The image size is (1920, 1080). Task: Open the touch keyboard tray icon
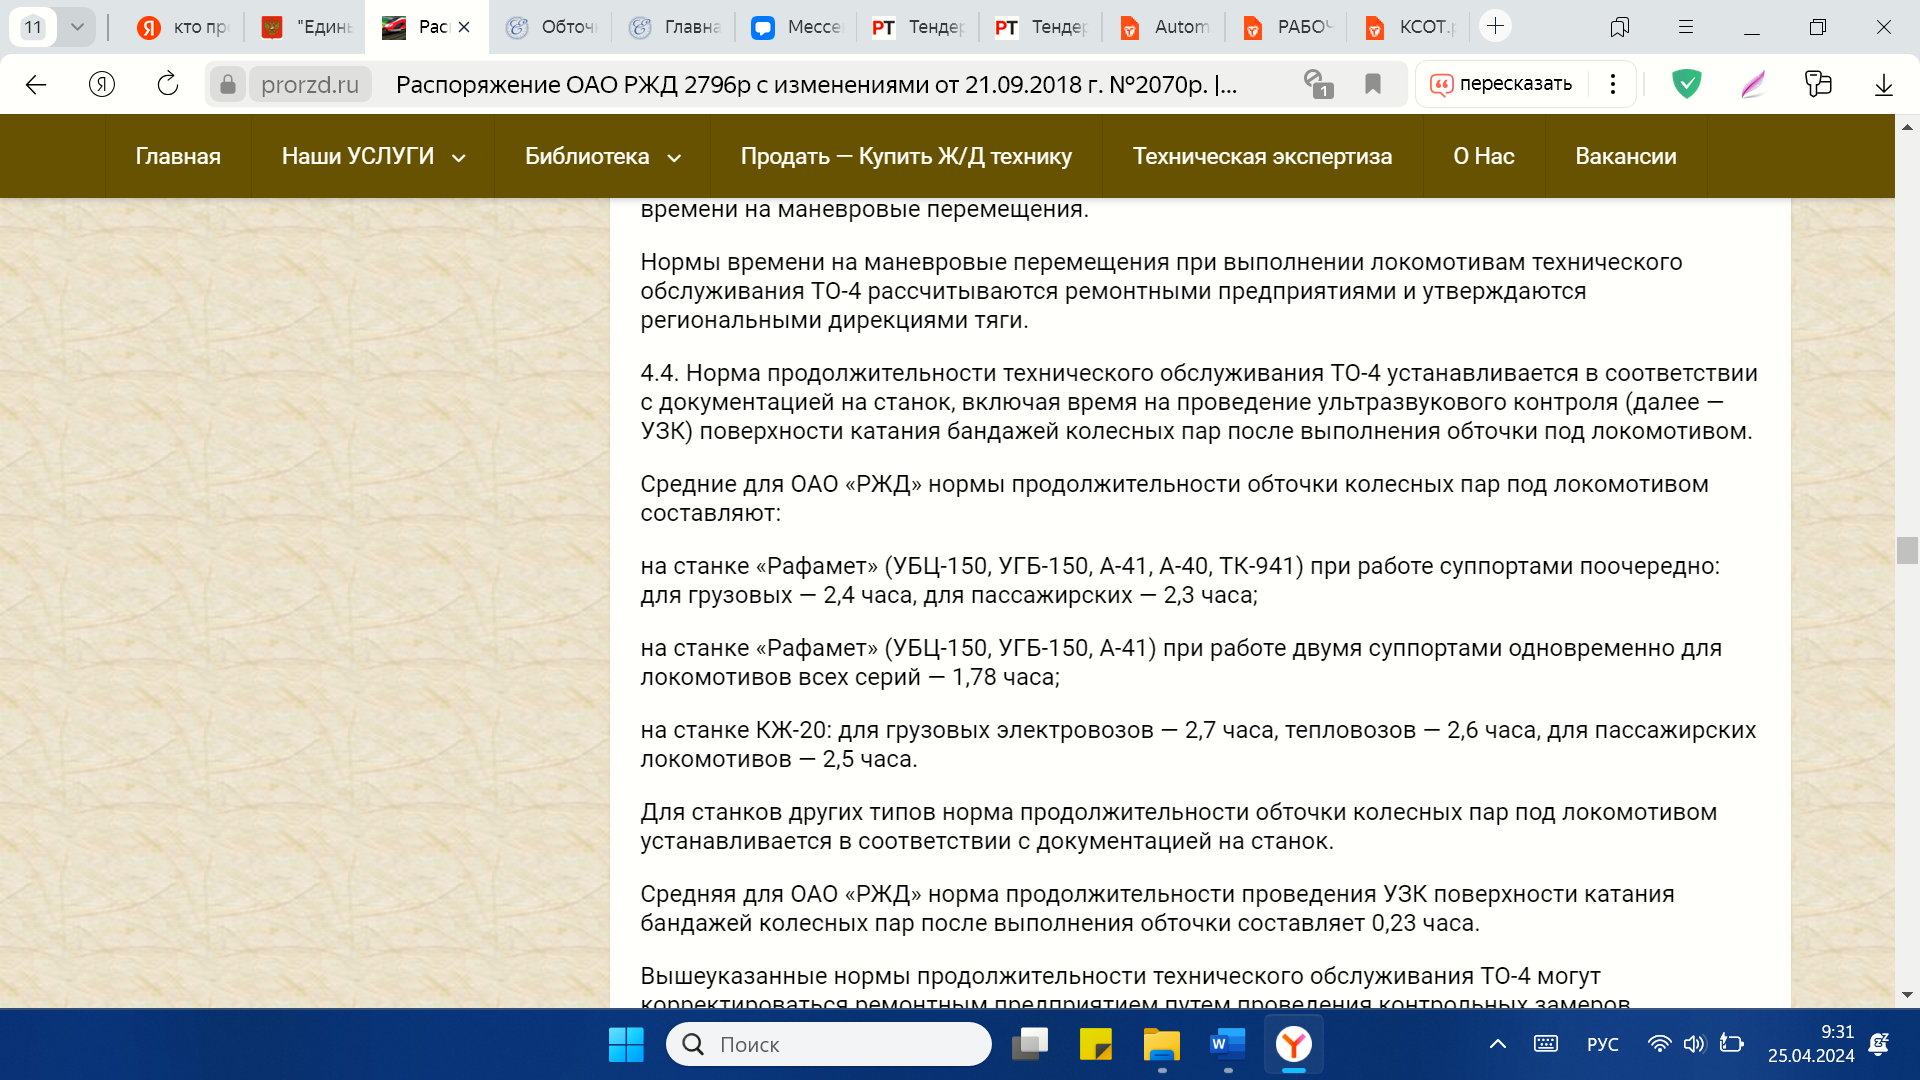coord(1546,1044)
